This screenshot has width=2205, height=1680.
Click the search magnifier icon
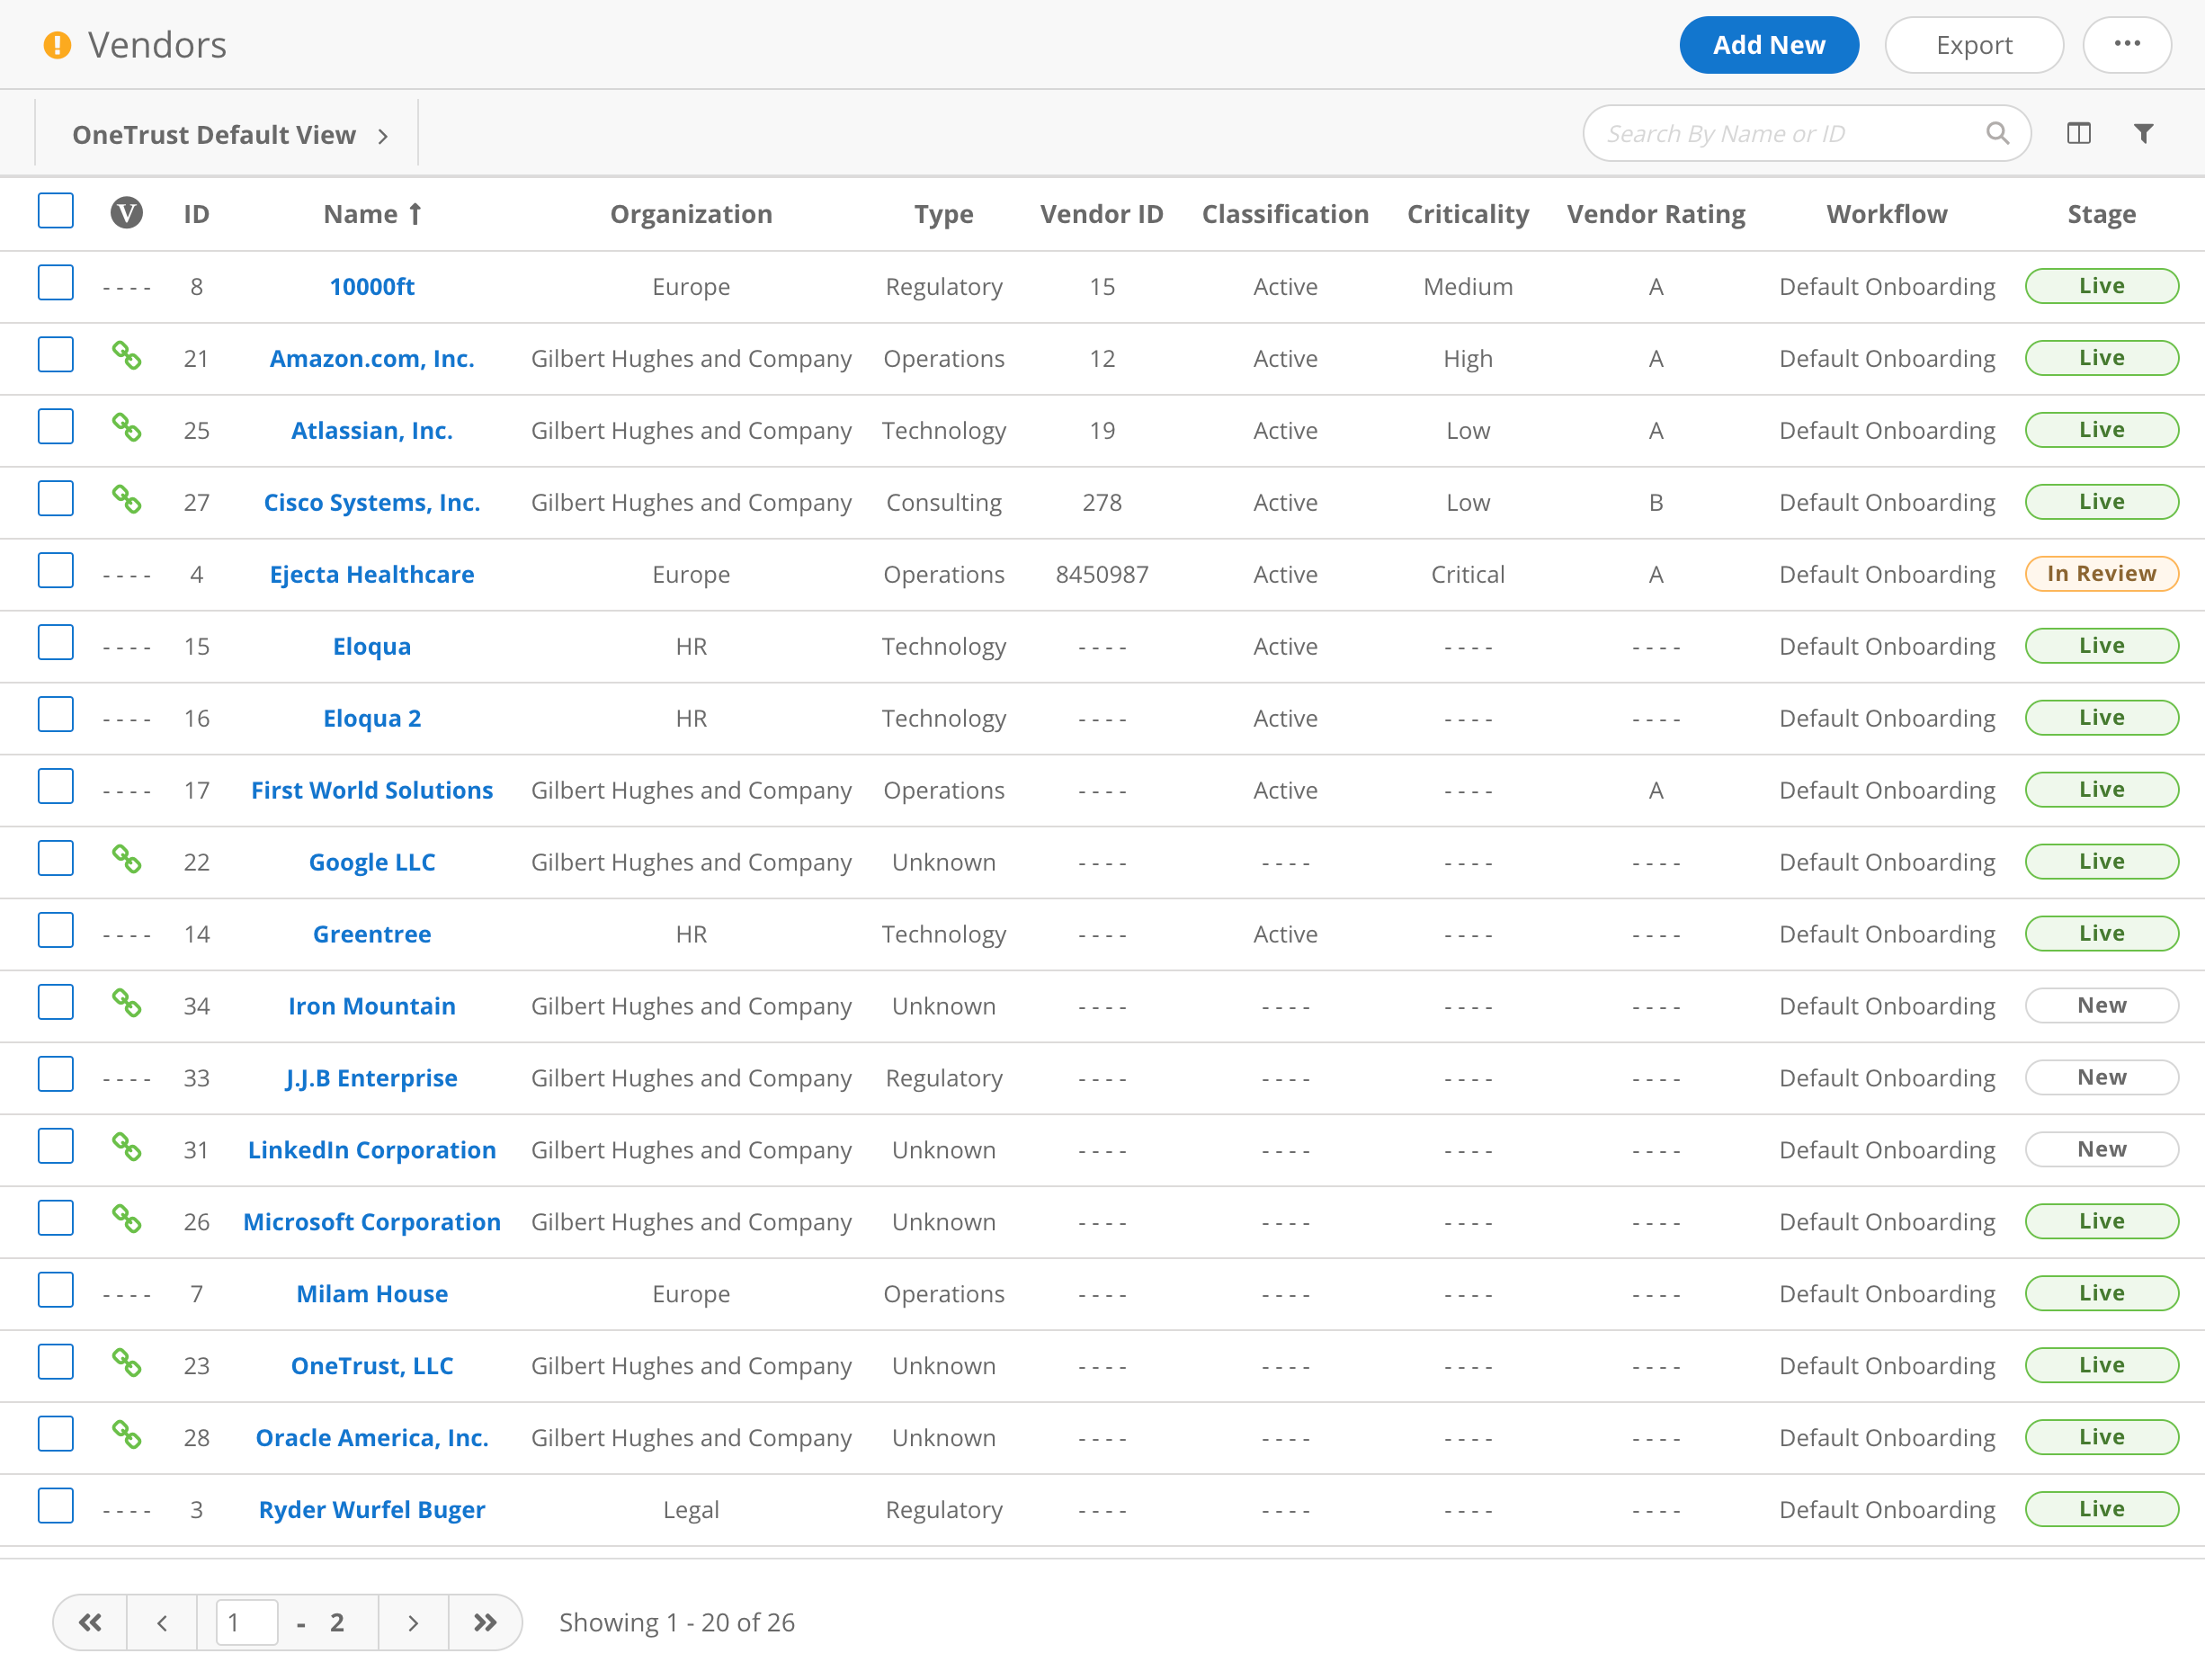[1998, 132]
